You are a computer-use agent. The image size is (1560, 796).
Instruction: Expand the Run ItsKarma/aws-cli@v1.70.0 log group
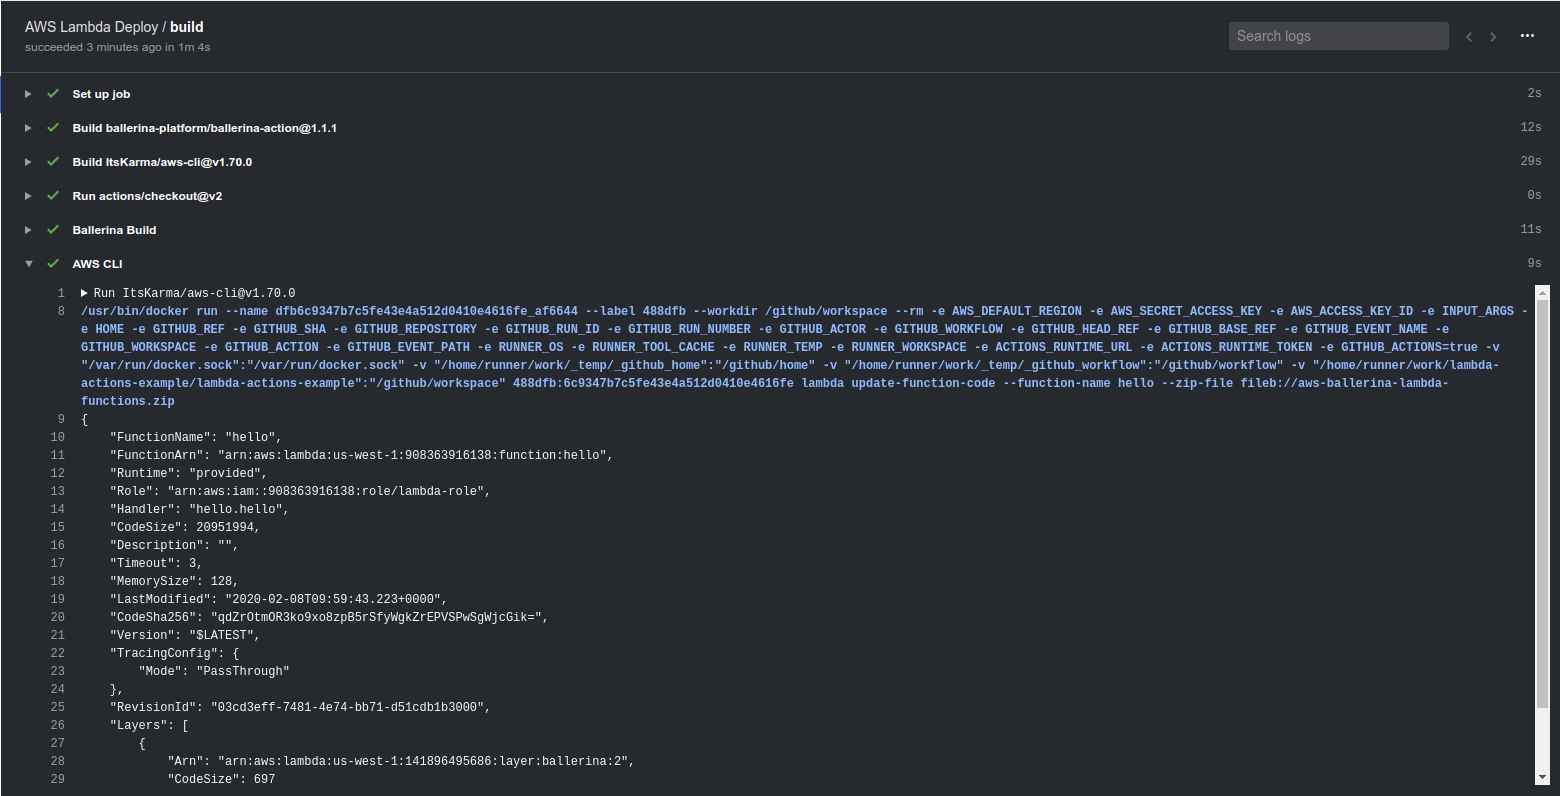(x=85, y=293)
